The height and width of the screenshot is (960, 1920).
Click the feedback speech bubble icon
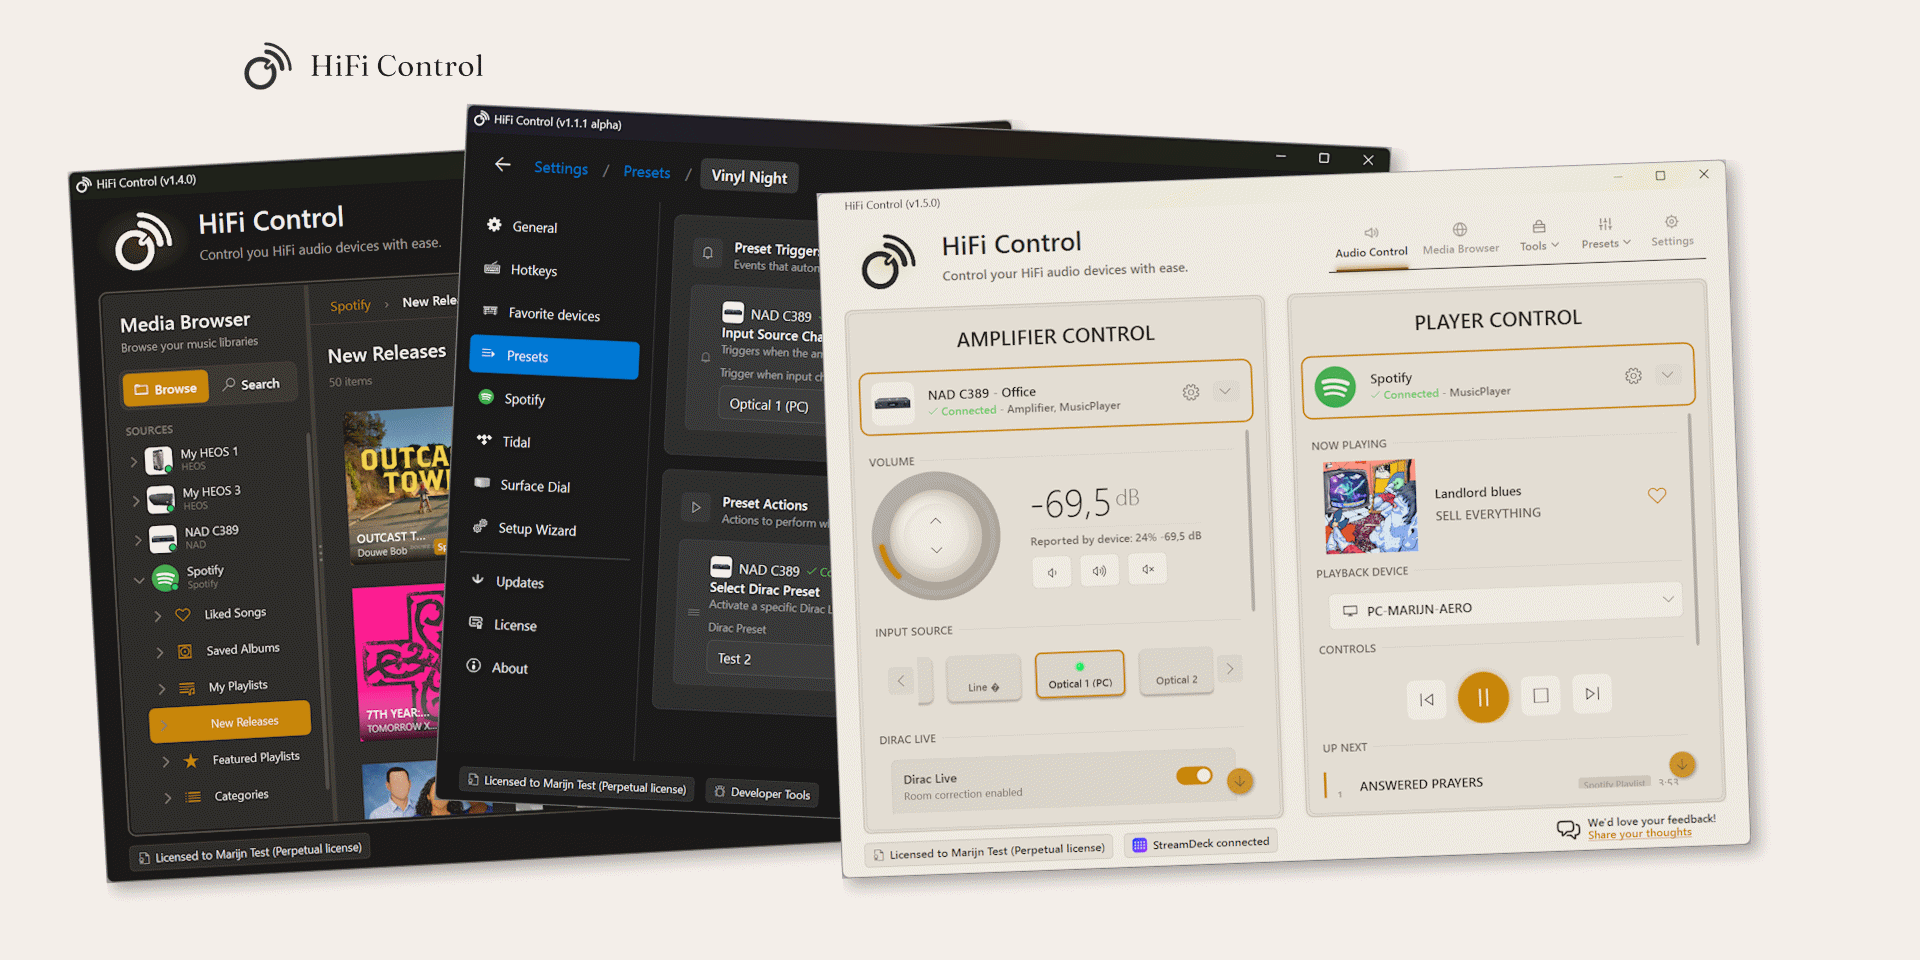pos(1569,829)
